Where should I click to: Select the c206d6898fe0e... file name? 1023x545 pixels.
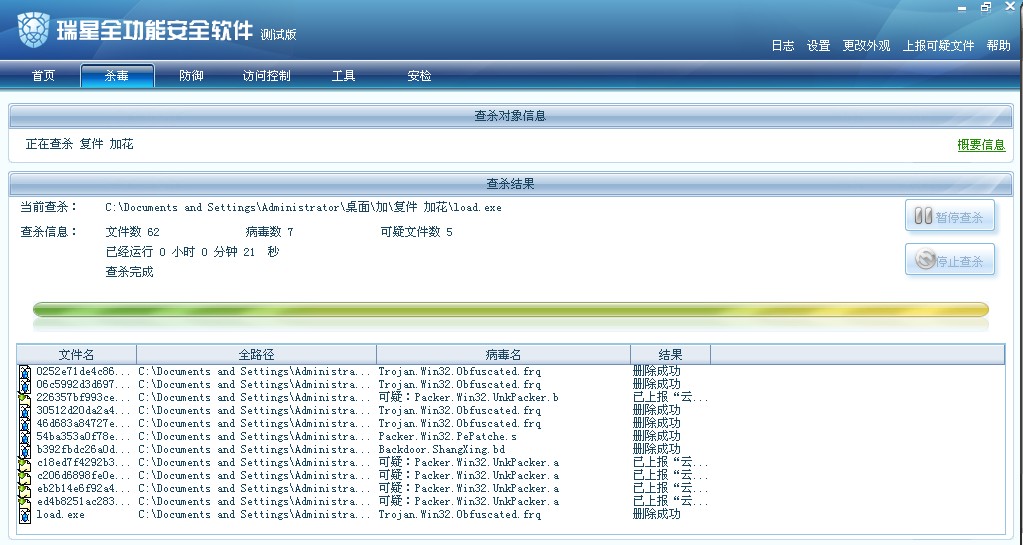(x=84, y=476)
